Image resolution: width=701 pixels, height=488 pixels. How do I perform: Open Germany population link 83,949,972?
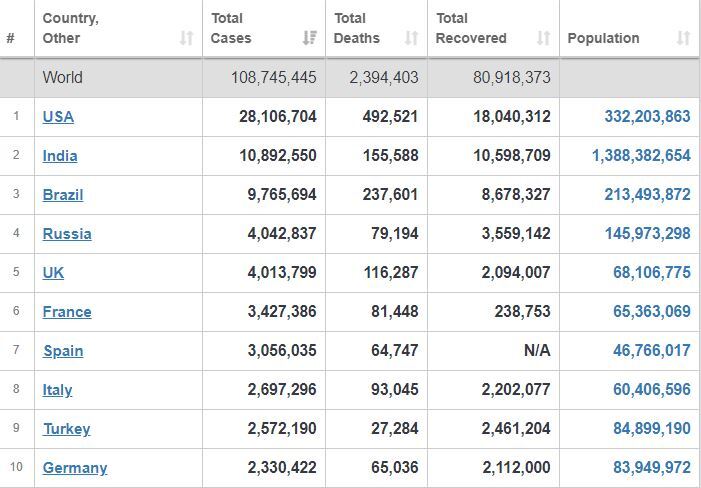click(652, 467)
